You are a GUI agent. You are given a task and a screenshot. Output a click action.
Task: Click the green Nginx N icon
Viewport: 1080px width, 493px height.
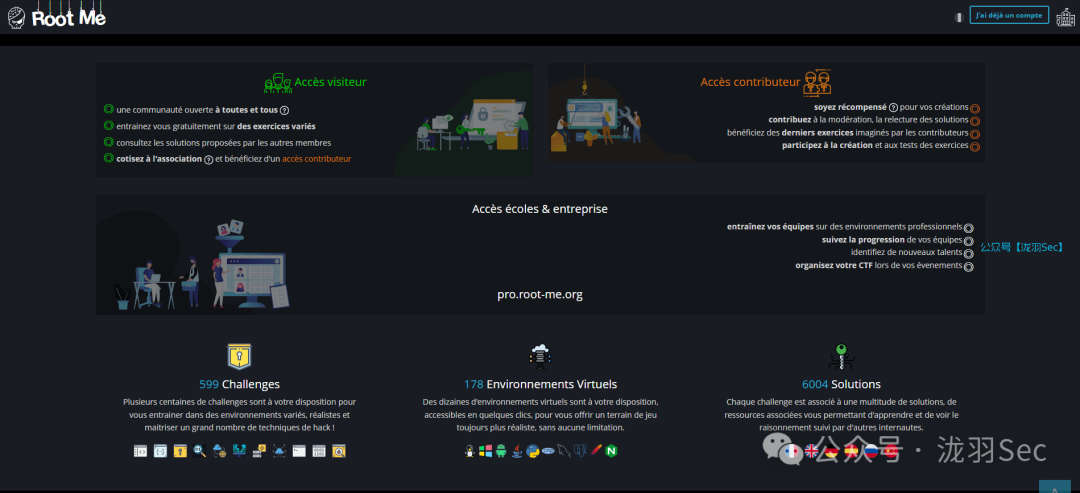click(611, 451)
